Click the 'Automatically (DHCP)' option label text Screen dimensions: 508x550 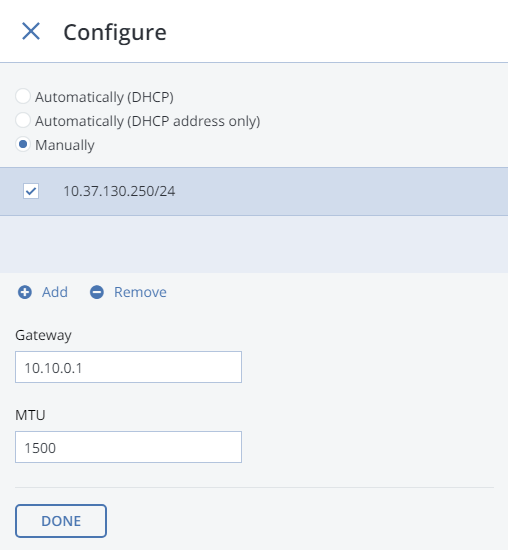point(104,97)
